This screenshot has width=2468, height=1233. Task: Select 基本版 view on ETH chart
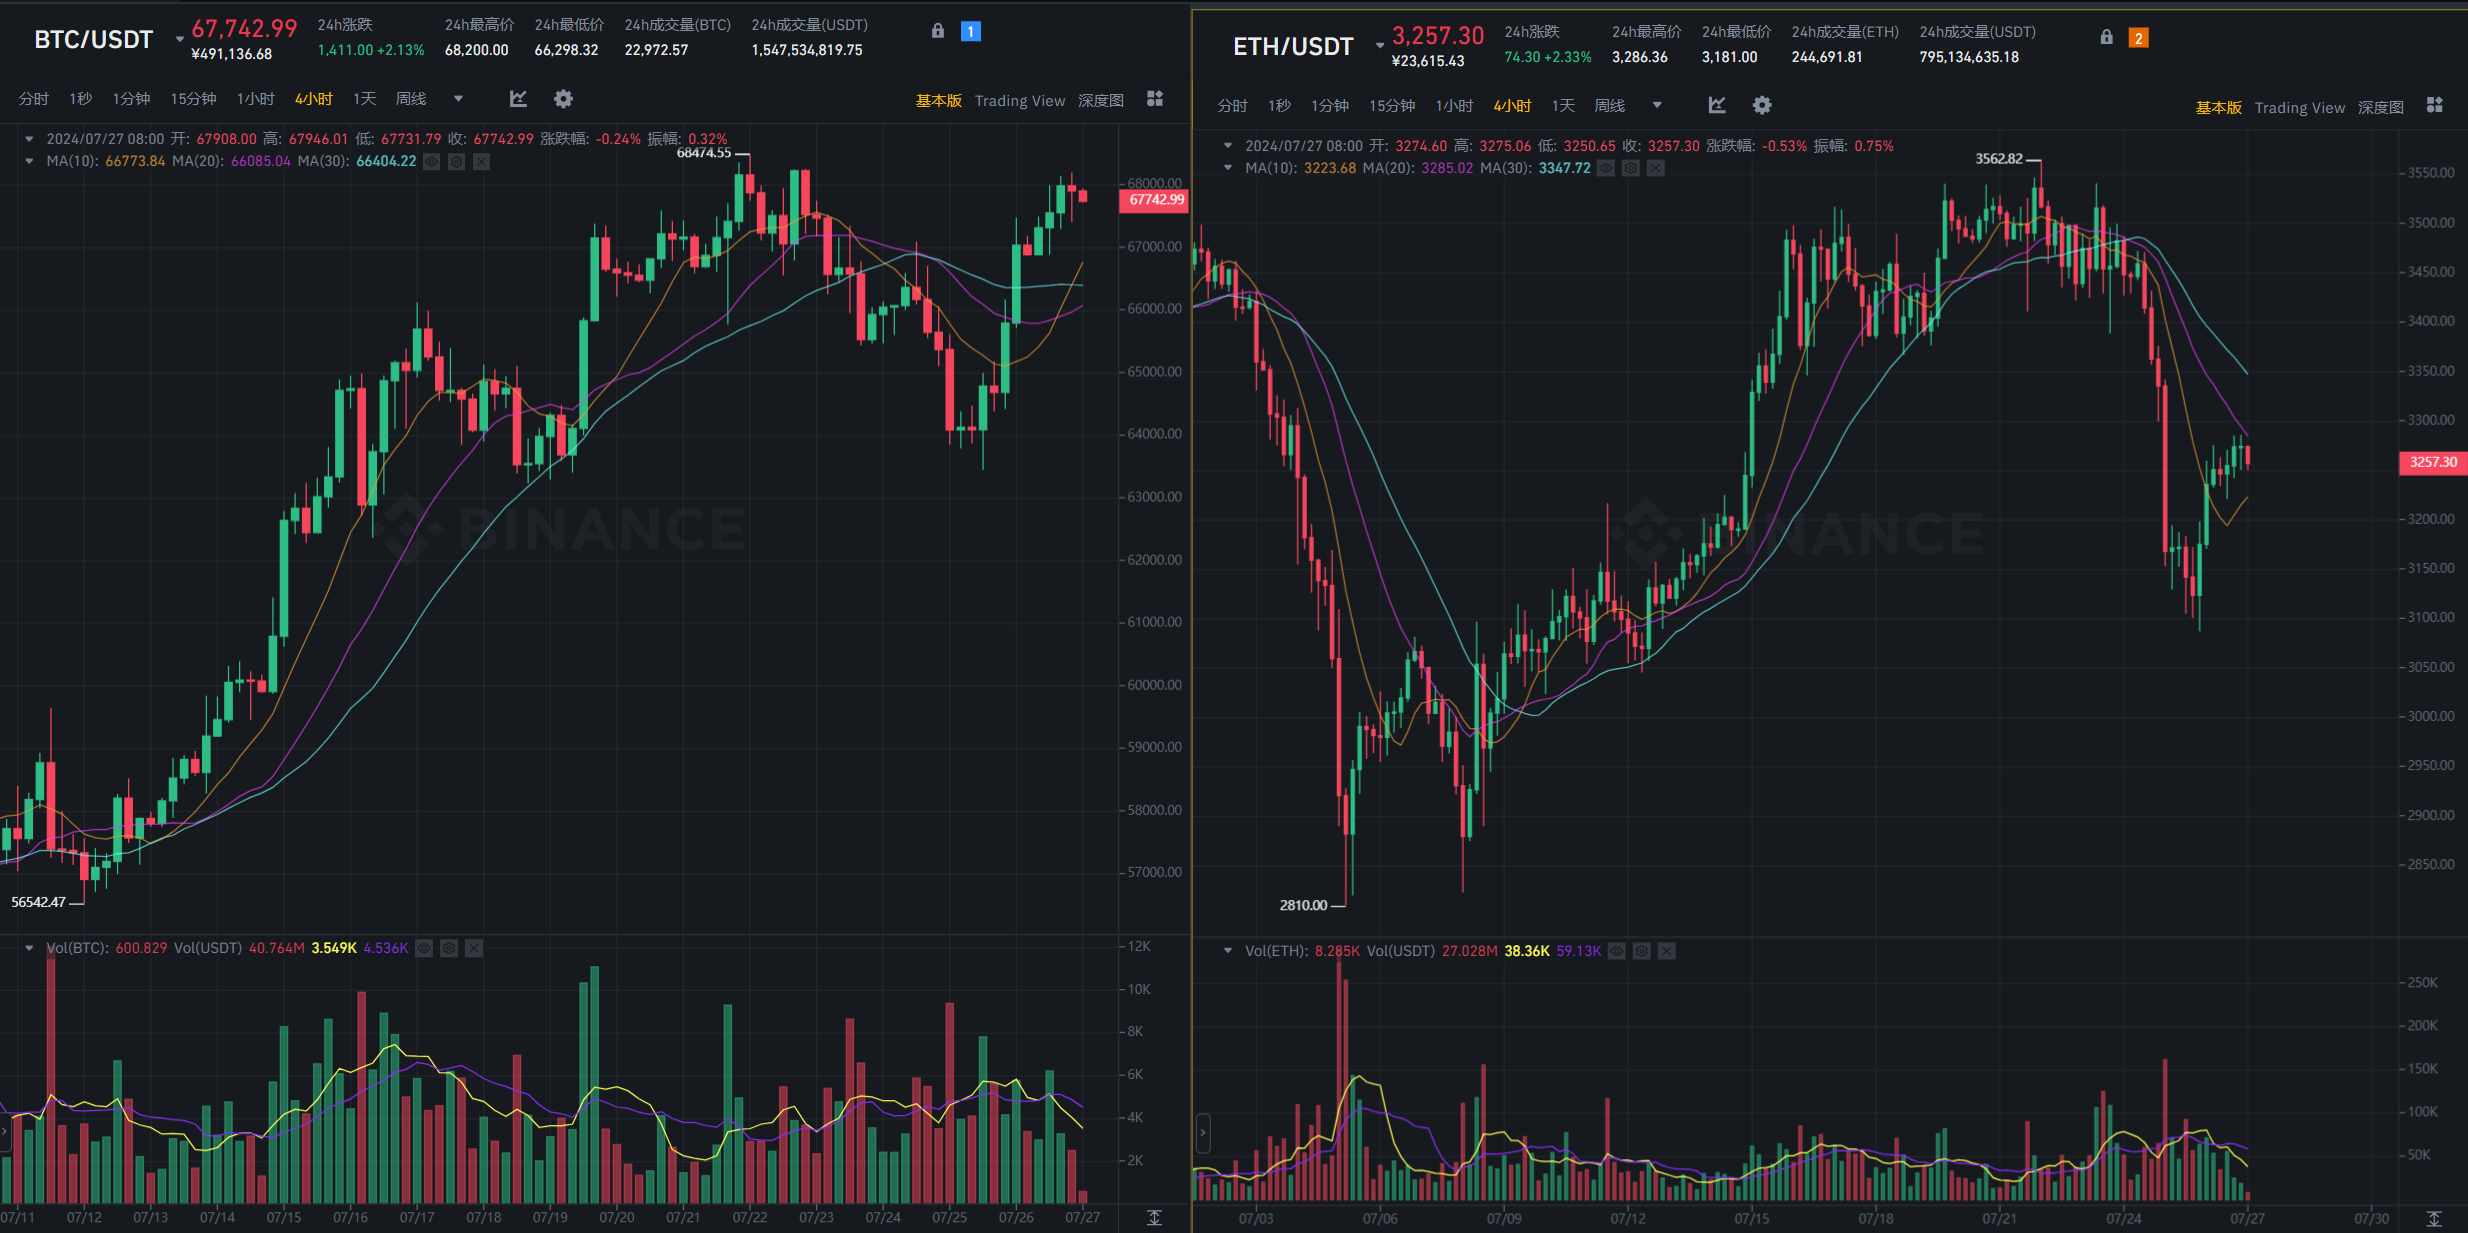coord(2219,108)
